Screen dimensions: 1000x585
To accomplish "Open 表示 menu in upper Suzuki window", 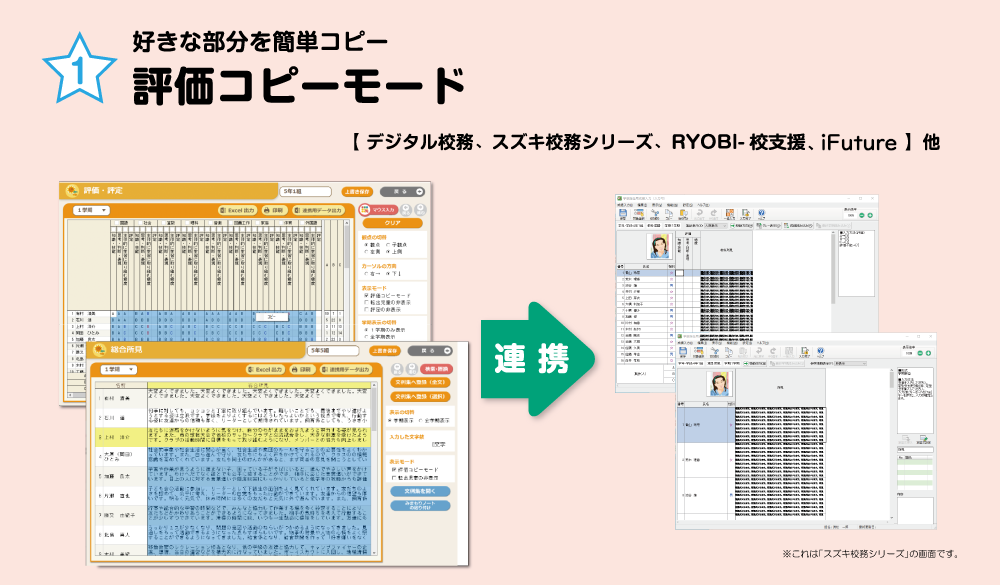I will click(x=657, y=205).
